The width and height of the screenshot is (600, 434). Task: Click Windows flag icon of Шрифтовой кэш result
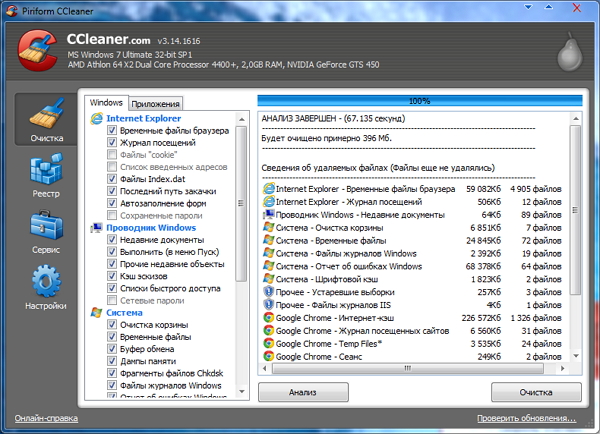(269, 279)
